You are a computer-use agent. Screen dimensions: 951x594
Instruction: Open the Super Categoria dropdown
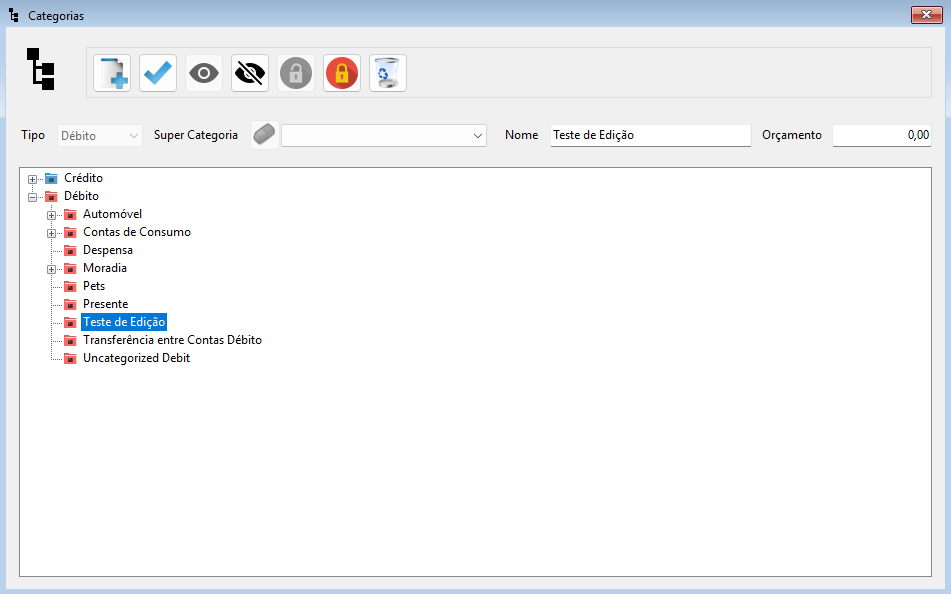(x=477, y=136)
